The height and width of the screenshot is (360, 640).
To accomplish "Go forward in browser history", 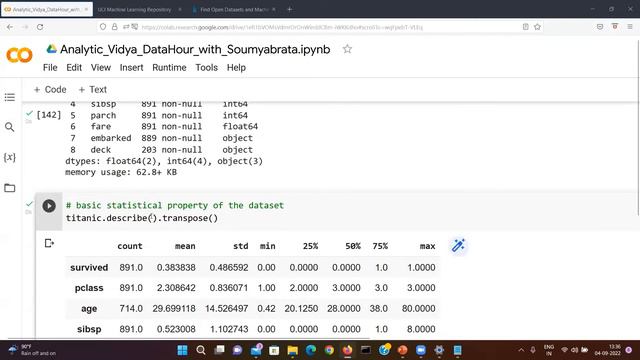I will tap(25, 27).
